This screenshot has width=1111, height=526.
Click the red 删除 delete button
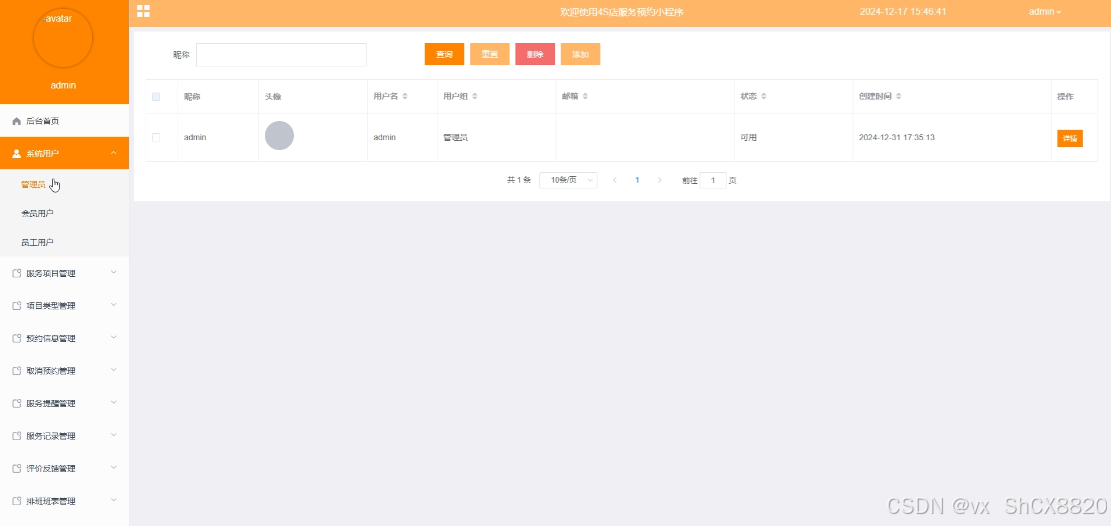coord(535,55)
